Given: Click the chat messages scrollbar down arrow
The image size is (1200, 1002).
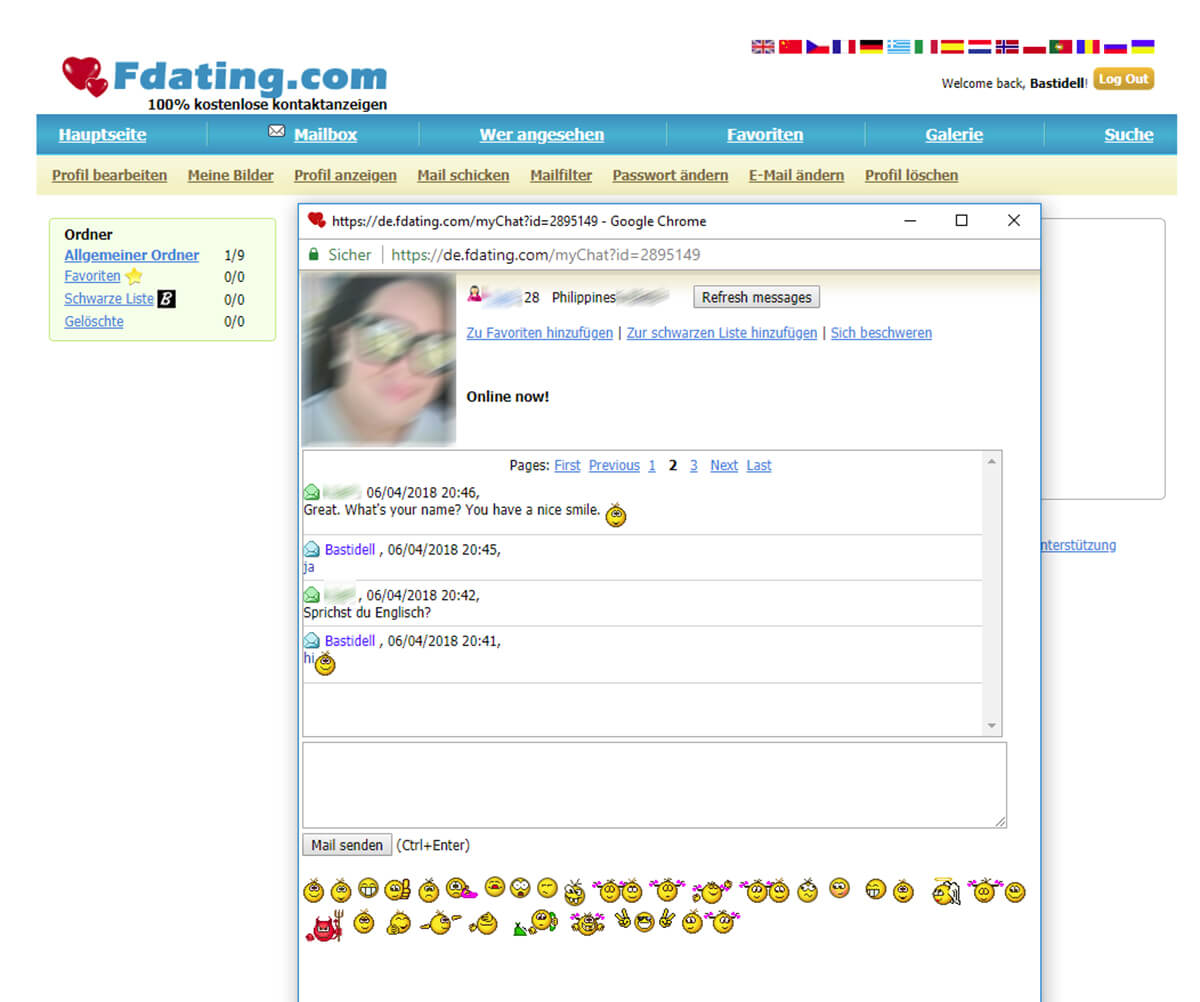Looking at the screenshot, I should tap(992, 726).
